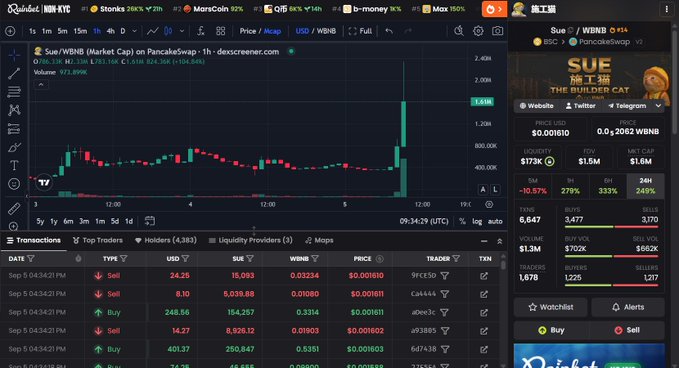The height and width of the screenshot is (368, 679).
Task: Select the line chart style icon
Action: click(x=152, y=31)
